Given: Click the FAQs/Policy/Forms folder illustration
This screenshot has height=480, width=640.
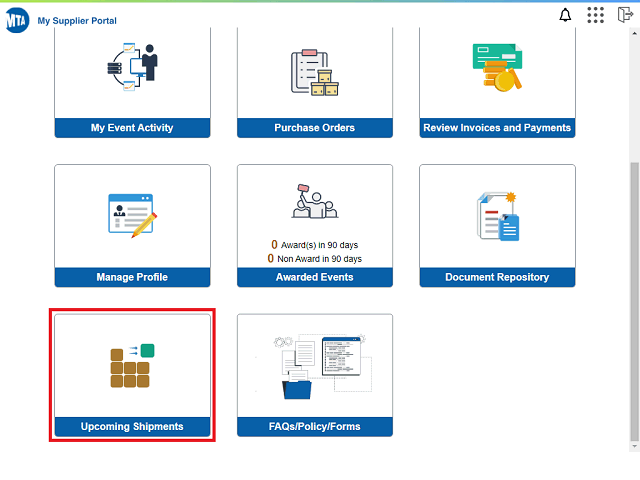Looking at the screenshot, I should 315,367.
